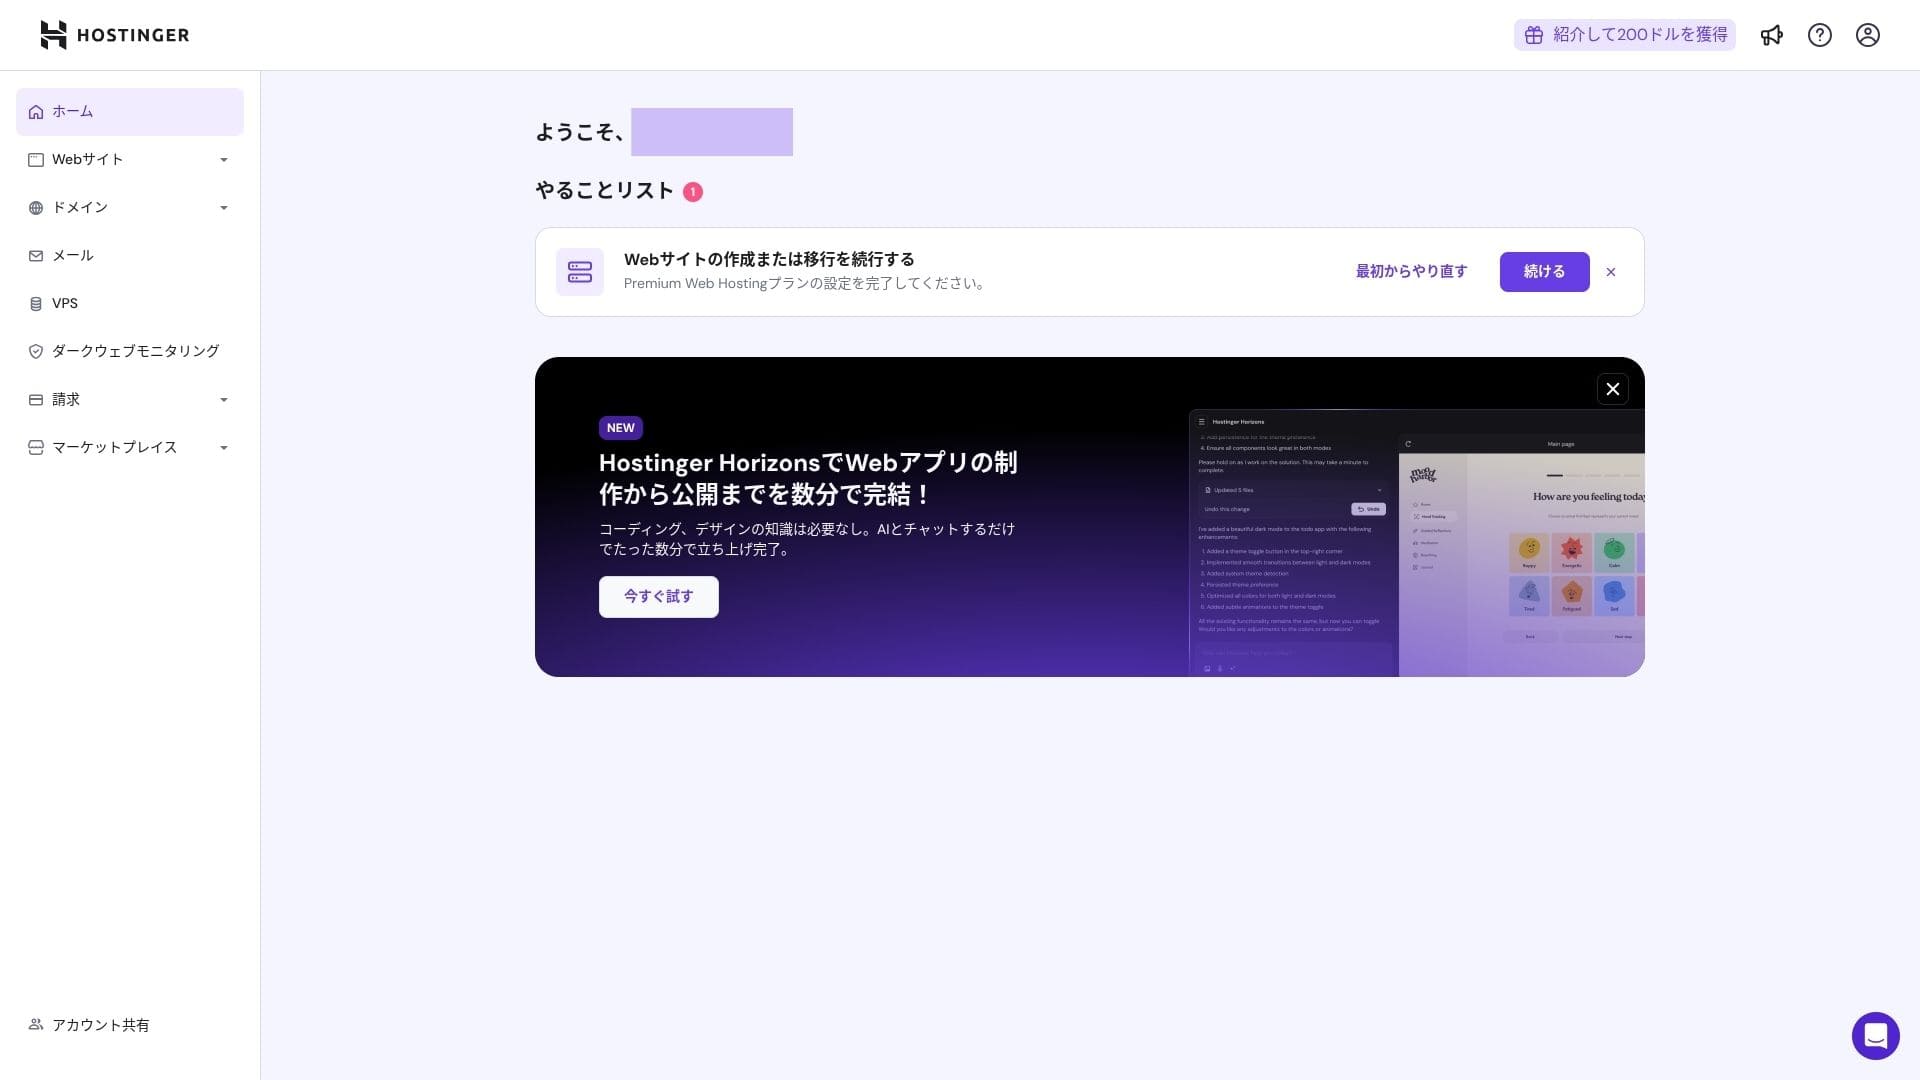This screenshot has width=1920, height=1080.
Task: Click the メール envelope icon
Action: [36, 256]
